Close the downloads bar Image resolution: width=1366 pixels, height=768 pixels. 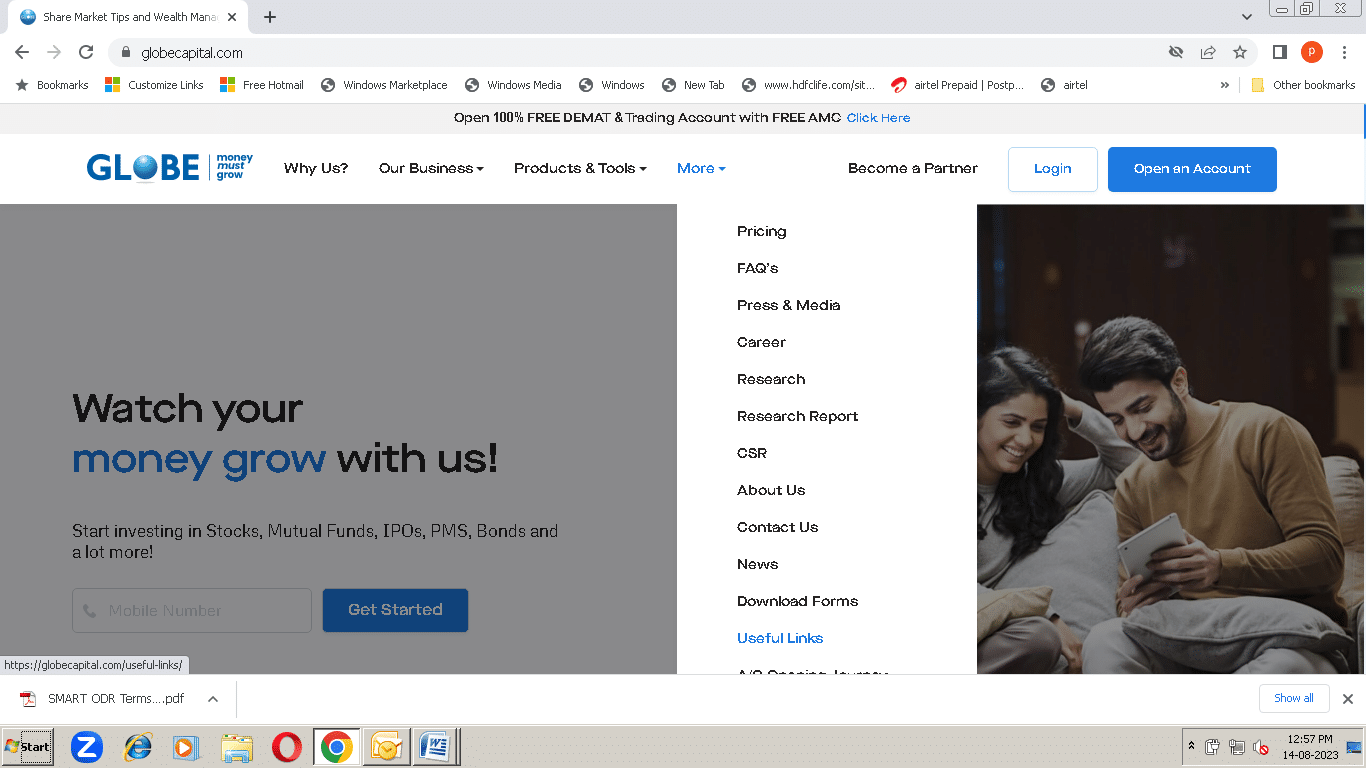tap(1347, 699)
